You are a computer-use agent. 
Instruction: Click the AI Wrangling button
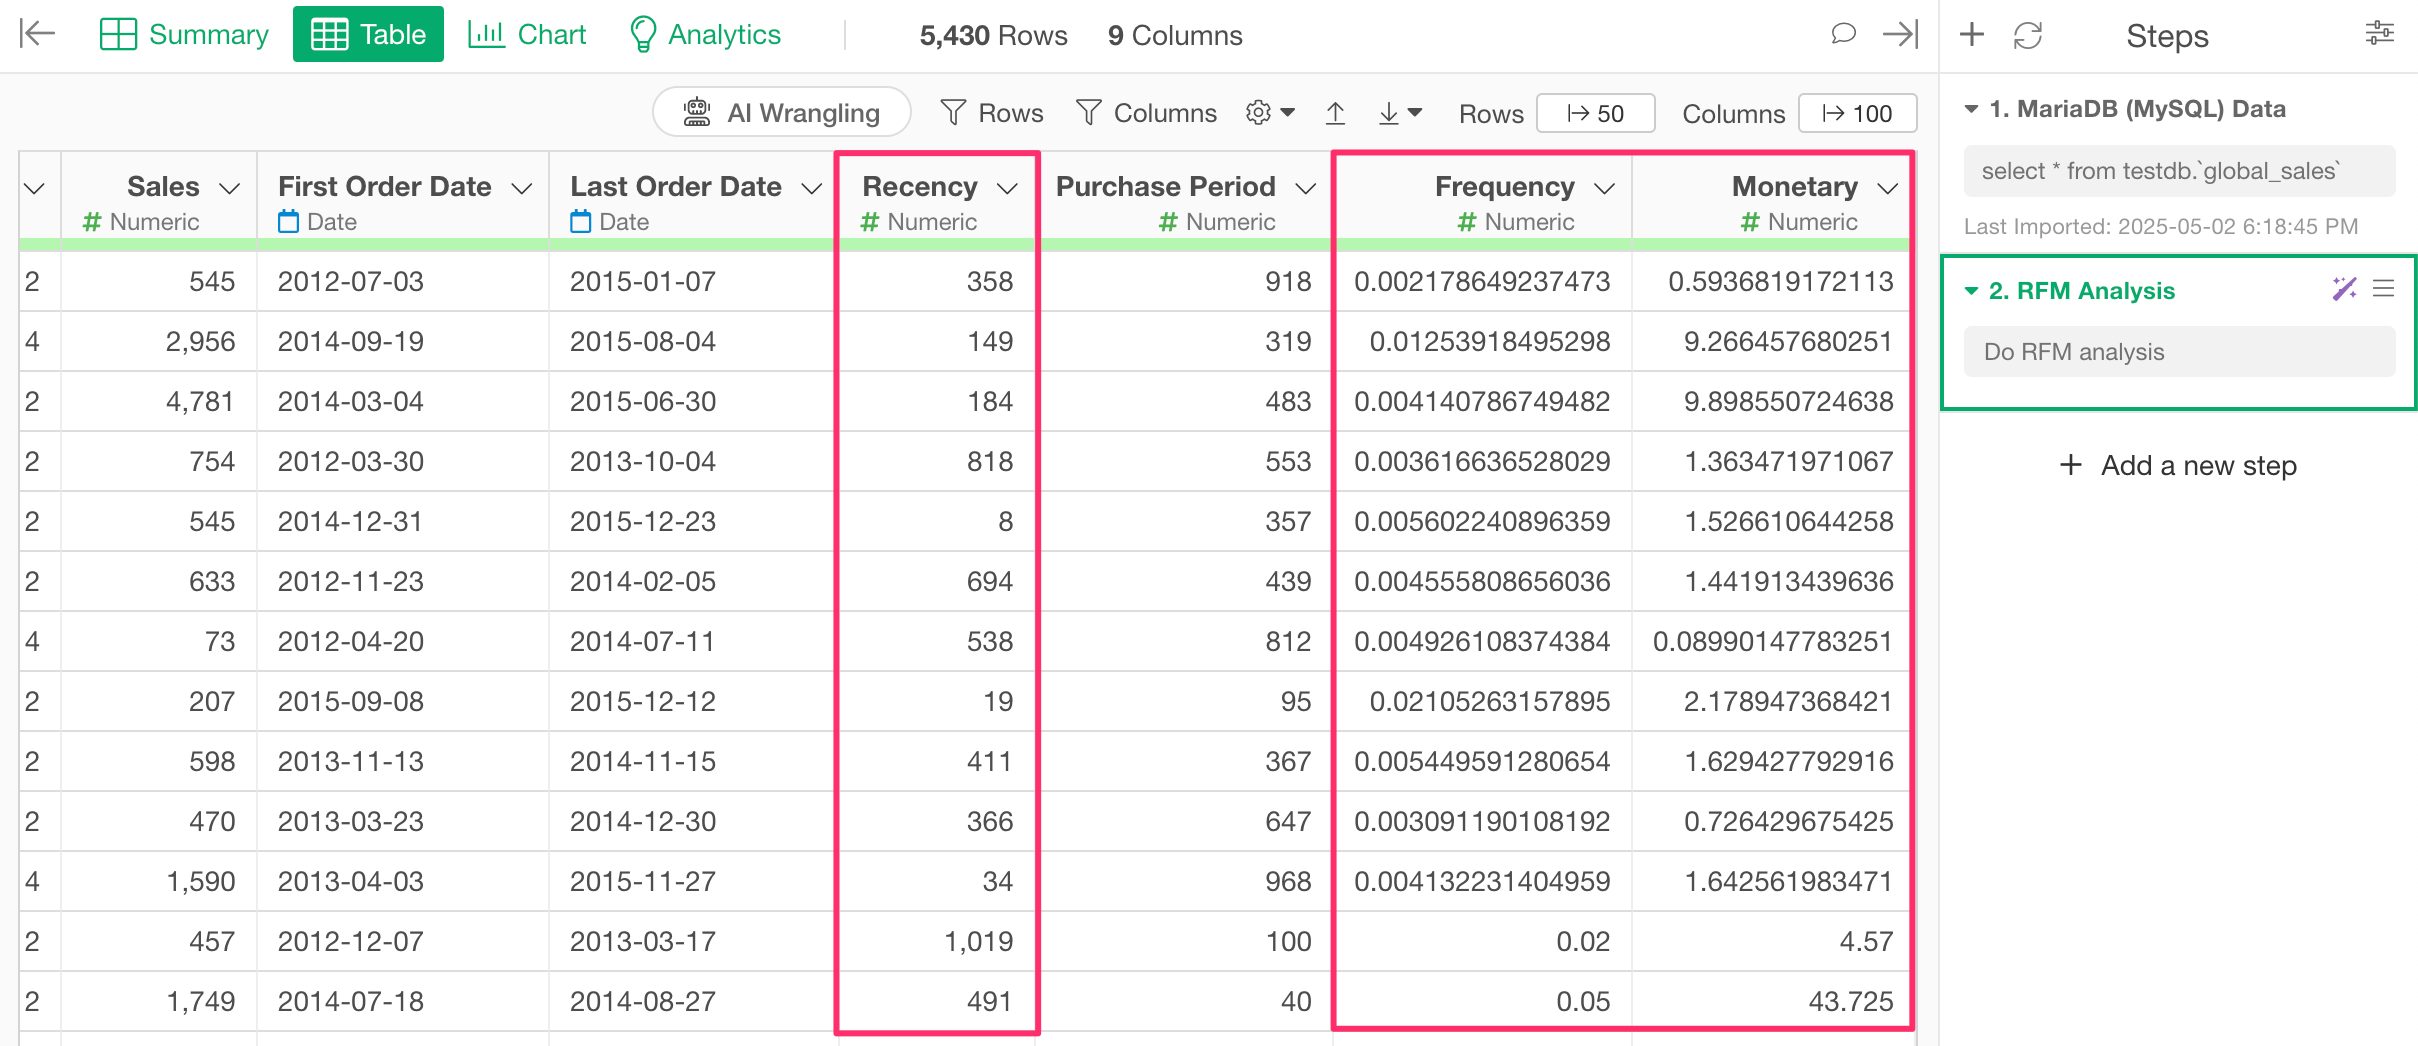coord(781,113)
